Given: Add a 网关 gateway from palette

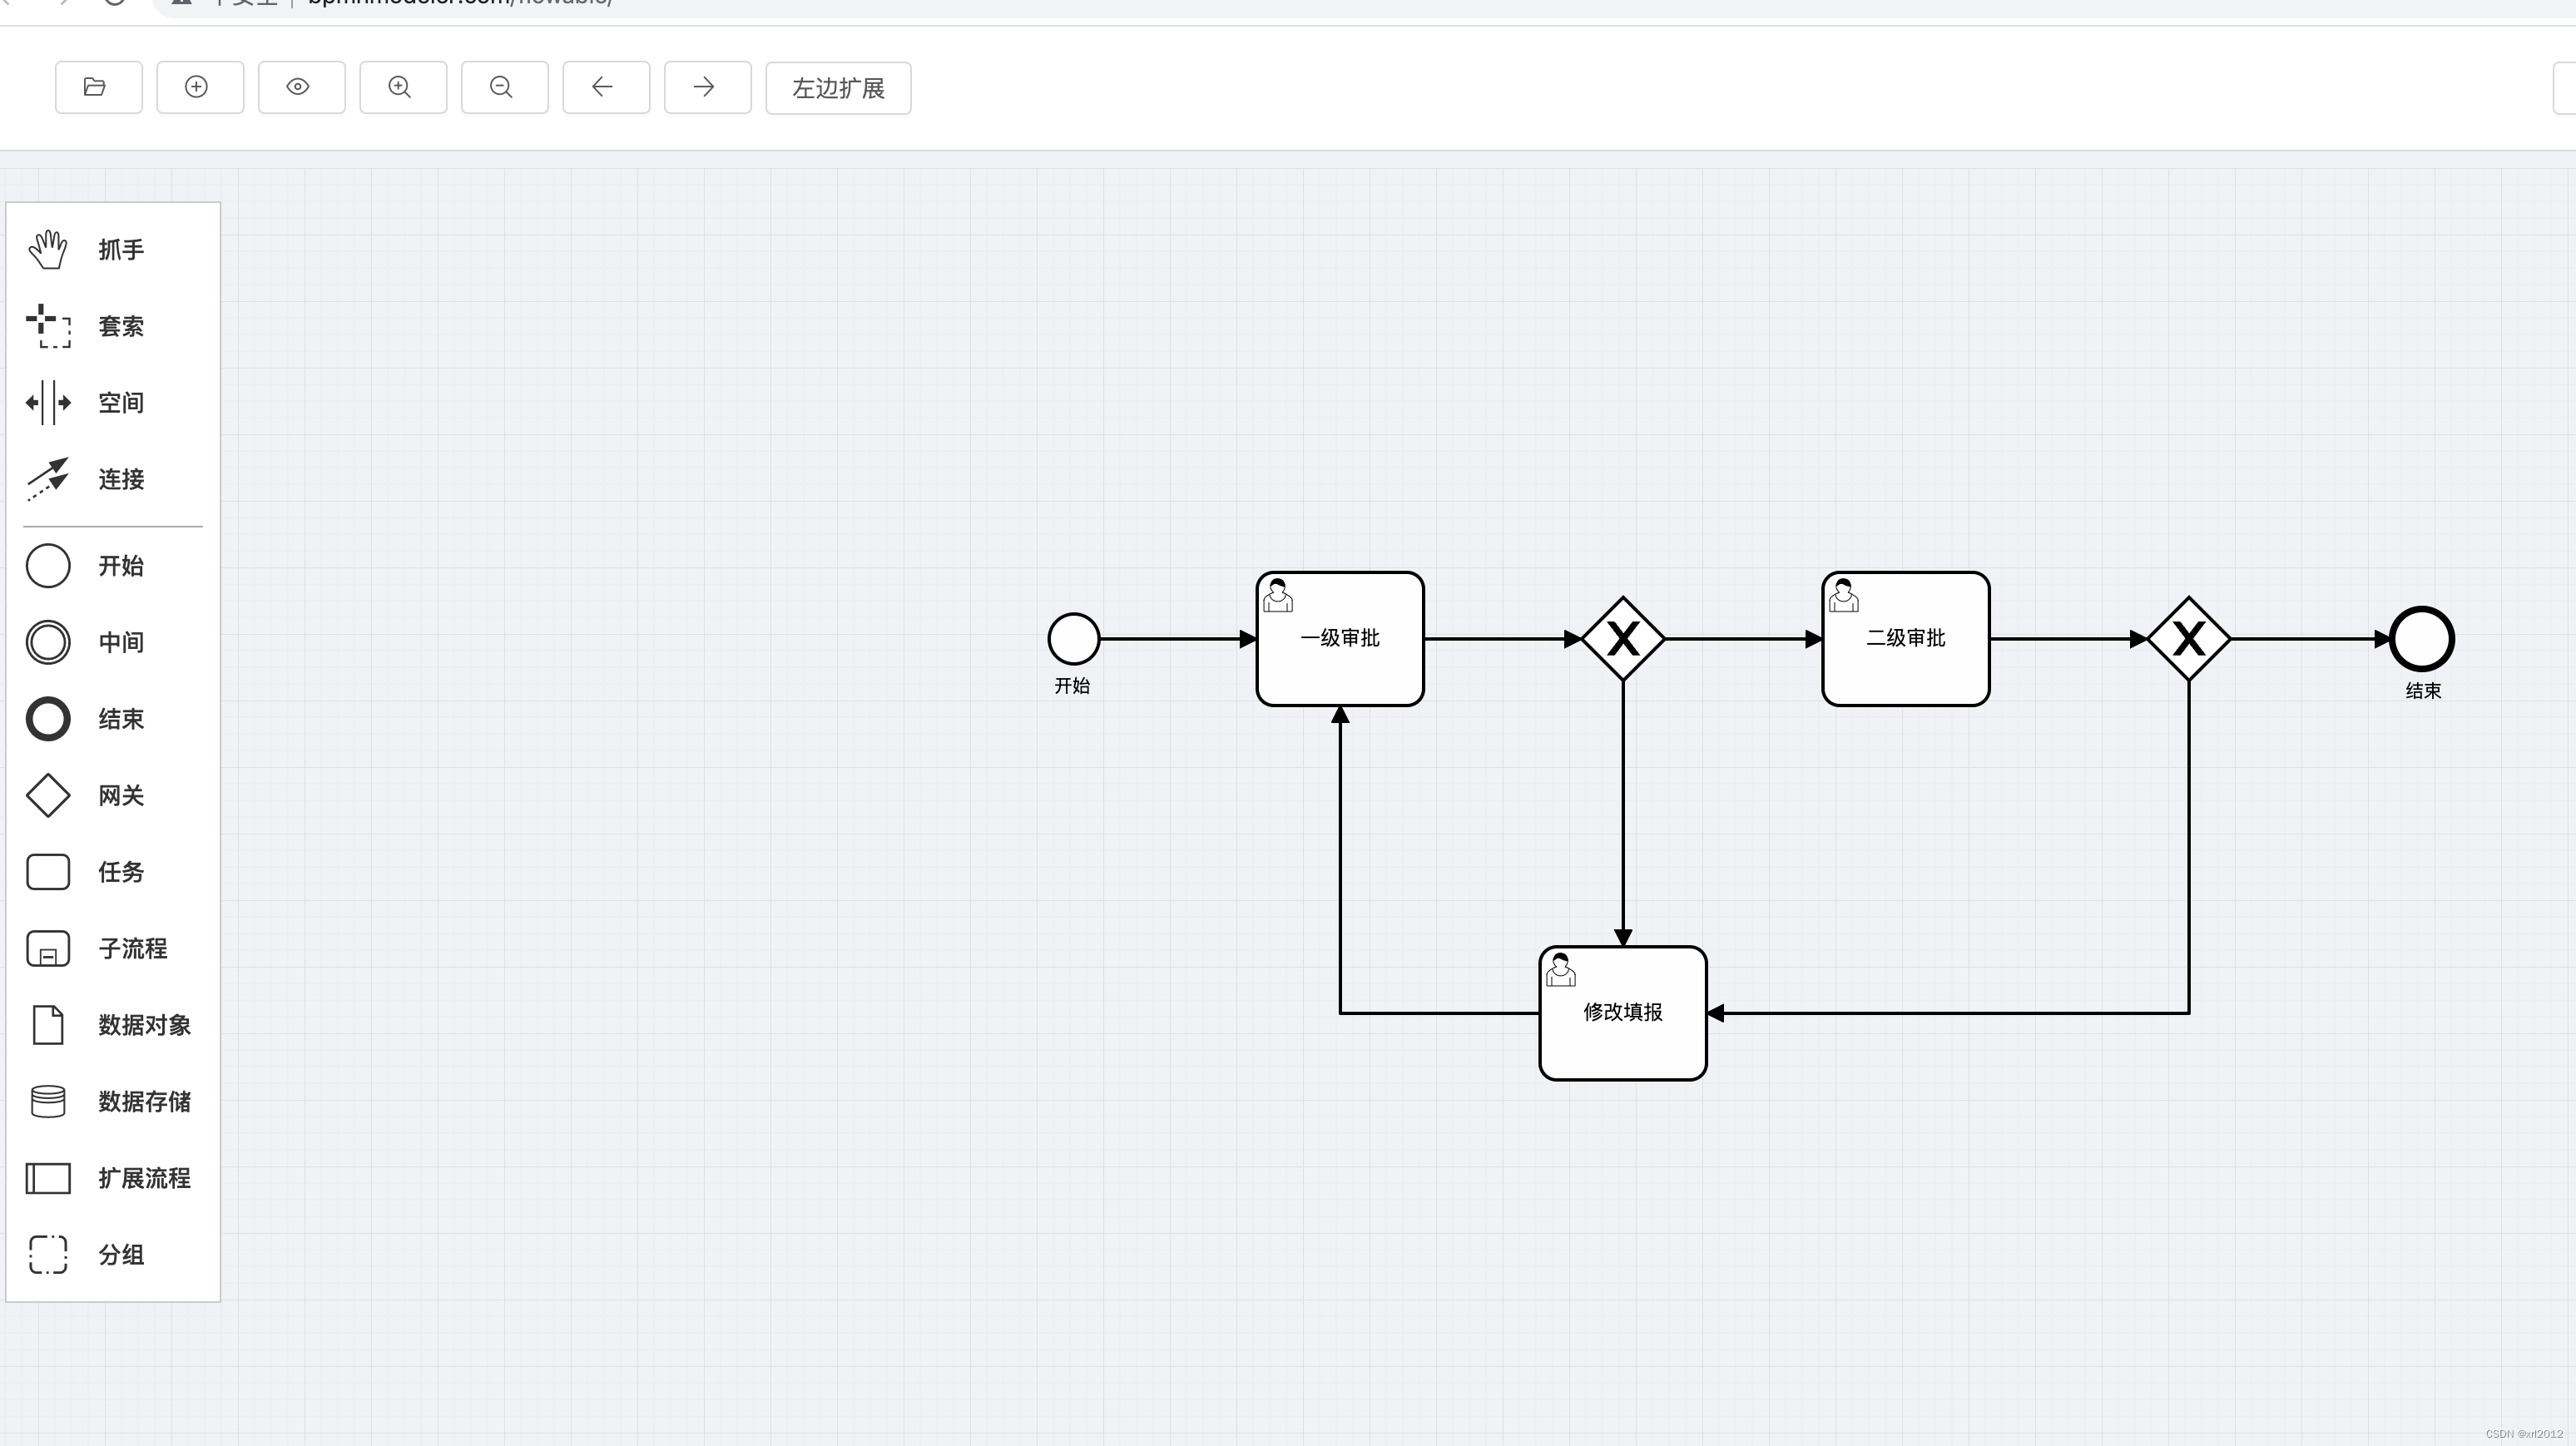Looking at the screenshot, I should tap(48, 796).
